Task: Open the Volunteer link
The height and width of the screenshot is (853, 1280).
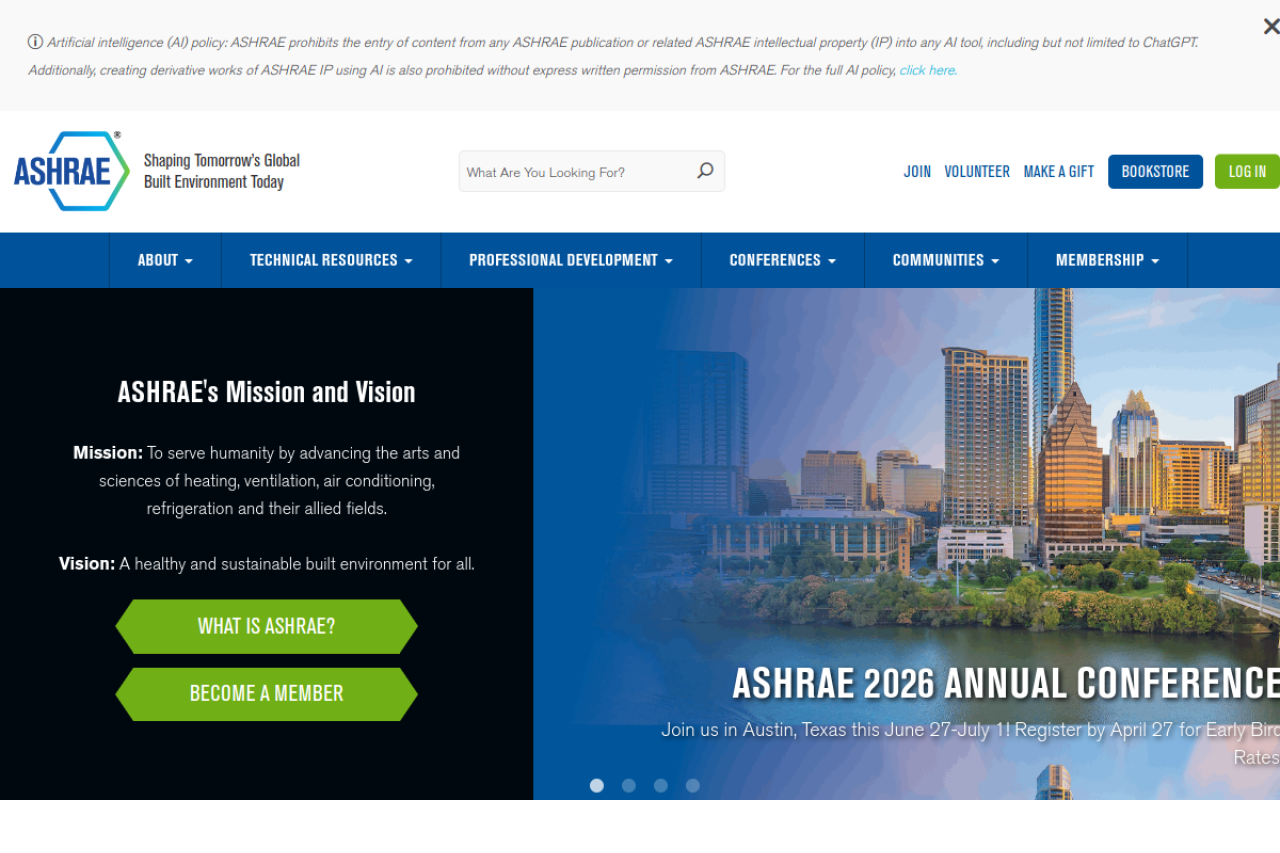Action: pyautogui.click(x=977, y=171)
